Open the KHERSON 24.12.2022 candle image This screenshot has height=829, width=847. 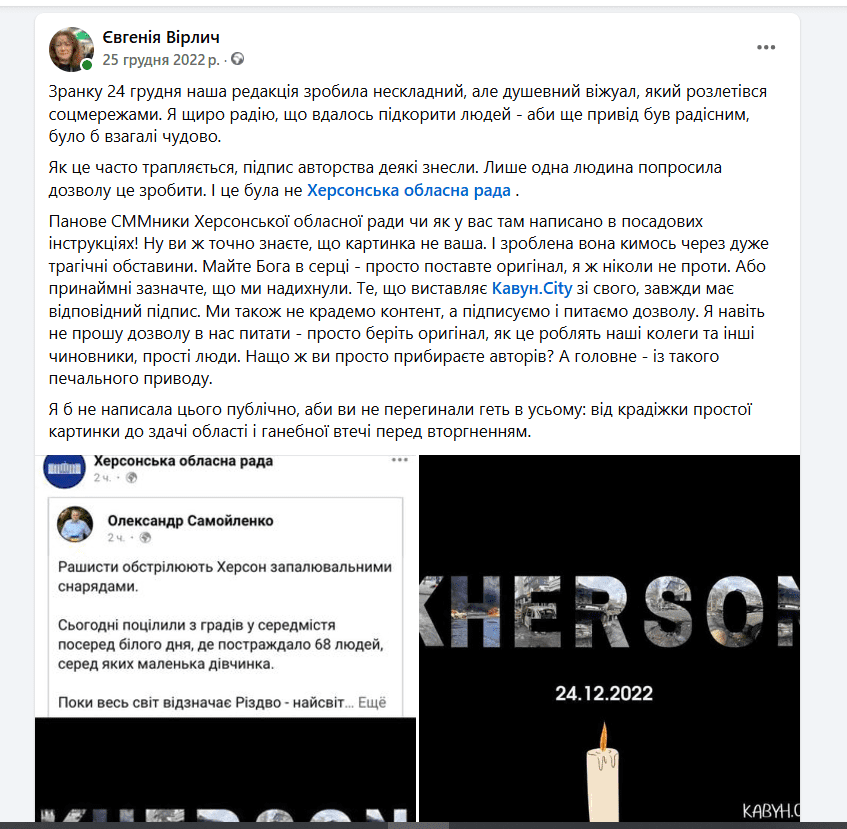[x=609, y=638]
